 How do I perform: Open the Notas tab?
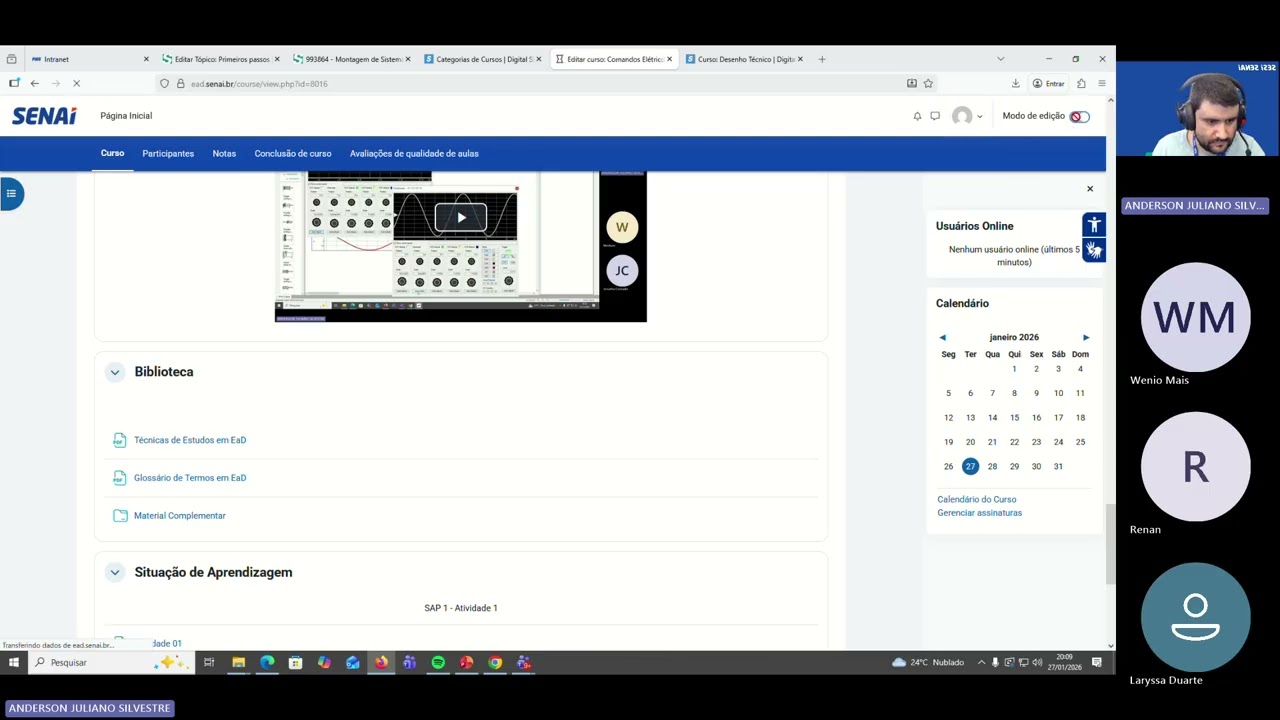(x=224, y=153)
